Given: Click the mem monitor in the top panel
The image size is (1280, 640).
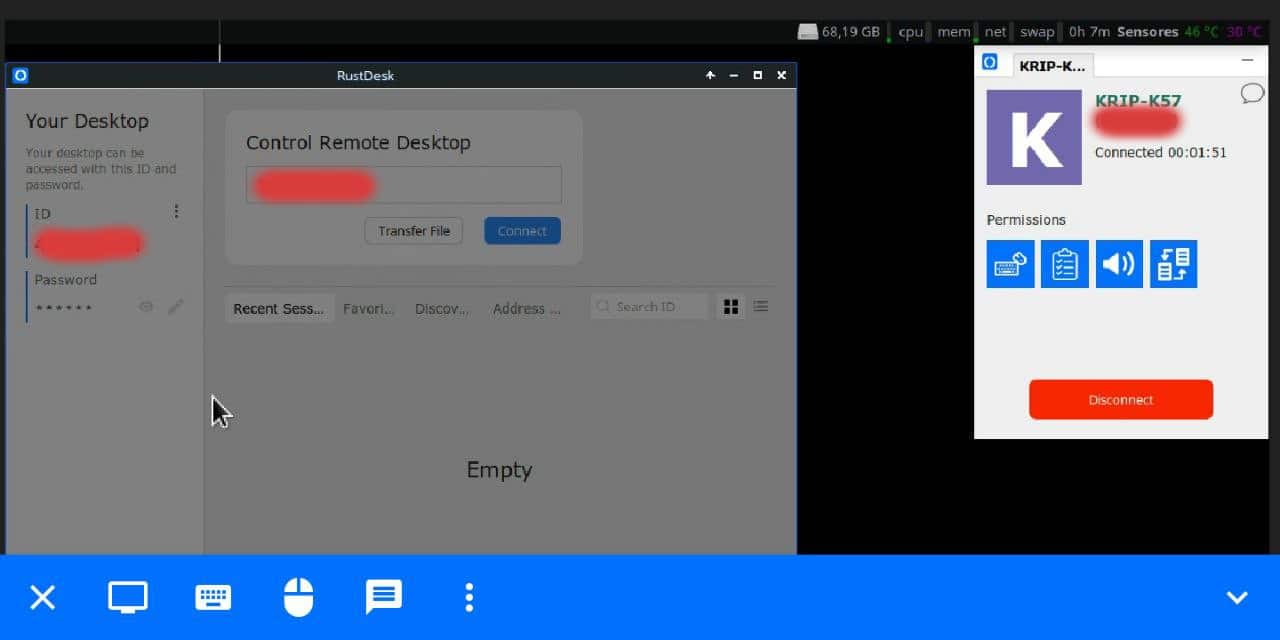Looking at the screenshot, I should tap(953, 32).
